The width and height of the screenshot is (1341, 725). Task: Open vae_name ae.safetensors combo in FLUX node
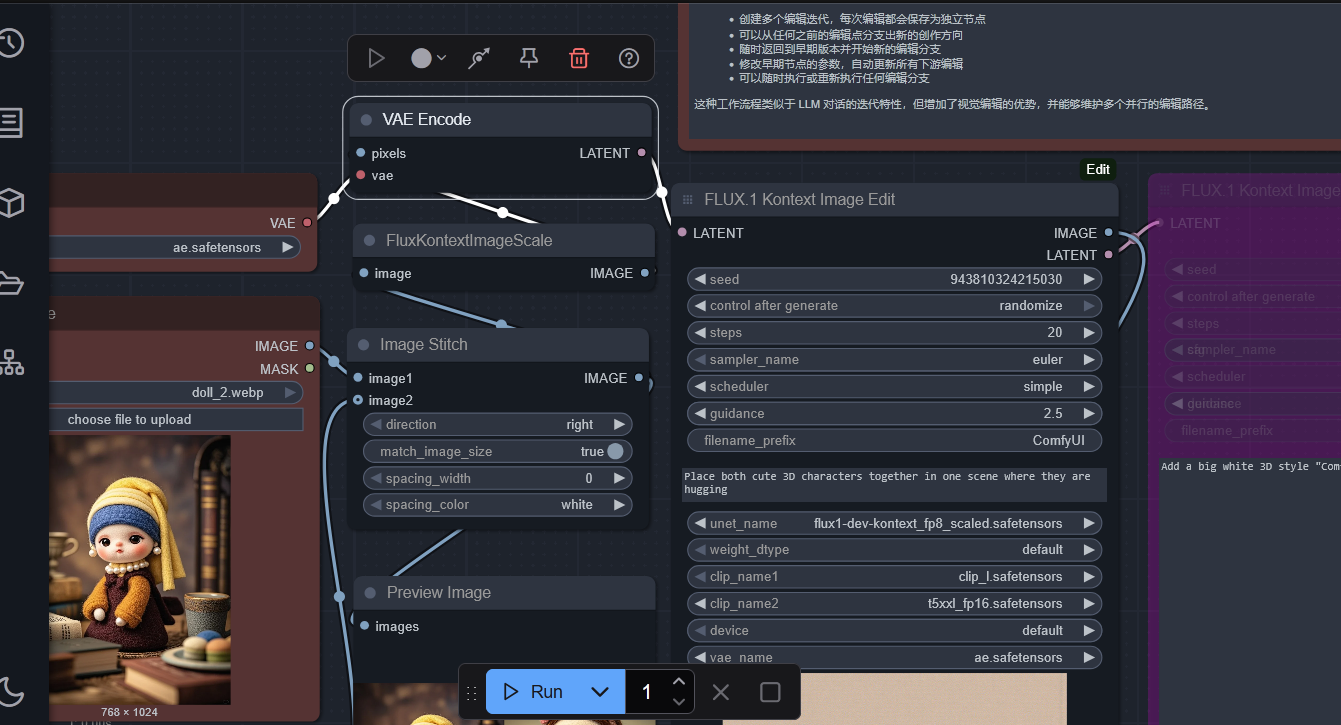(894, 657)
